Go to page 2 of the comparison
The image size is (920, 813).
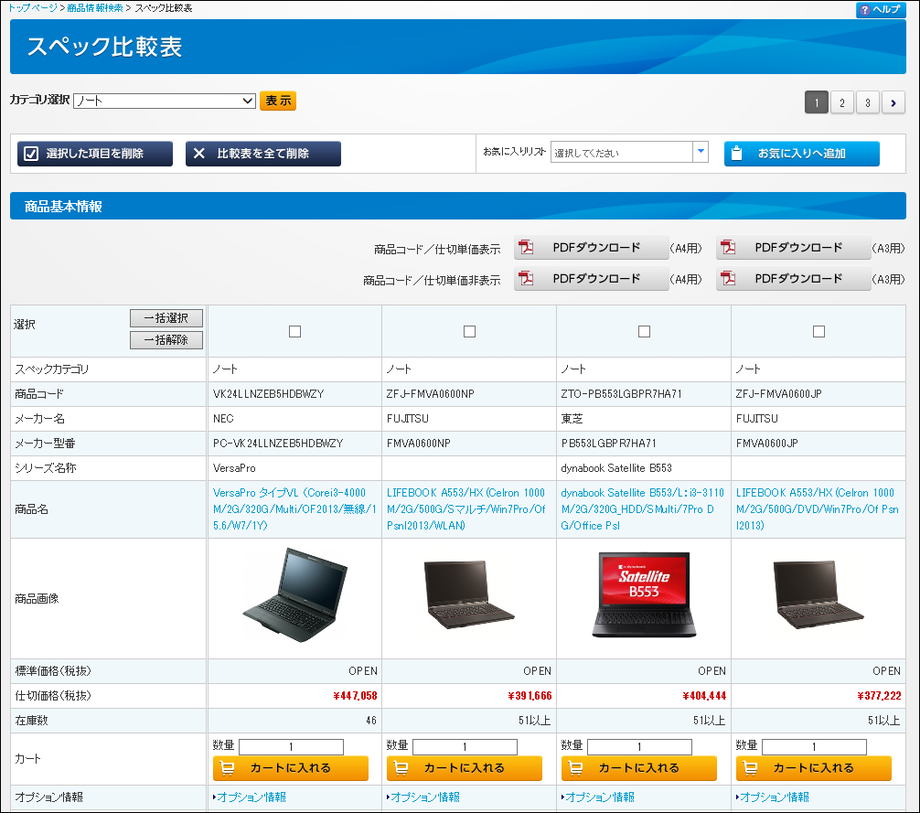pos(842,102)
